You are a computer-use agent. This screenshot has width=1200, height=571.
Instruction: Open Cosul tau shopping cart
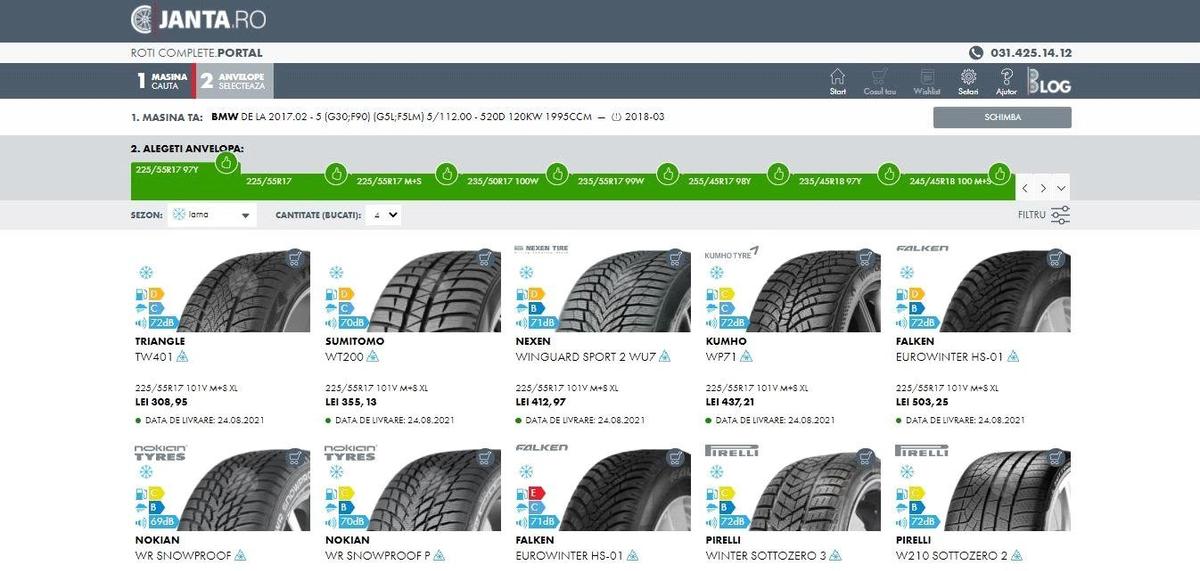(x=880, y=81)
